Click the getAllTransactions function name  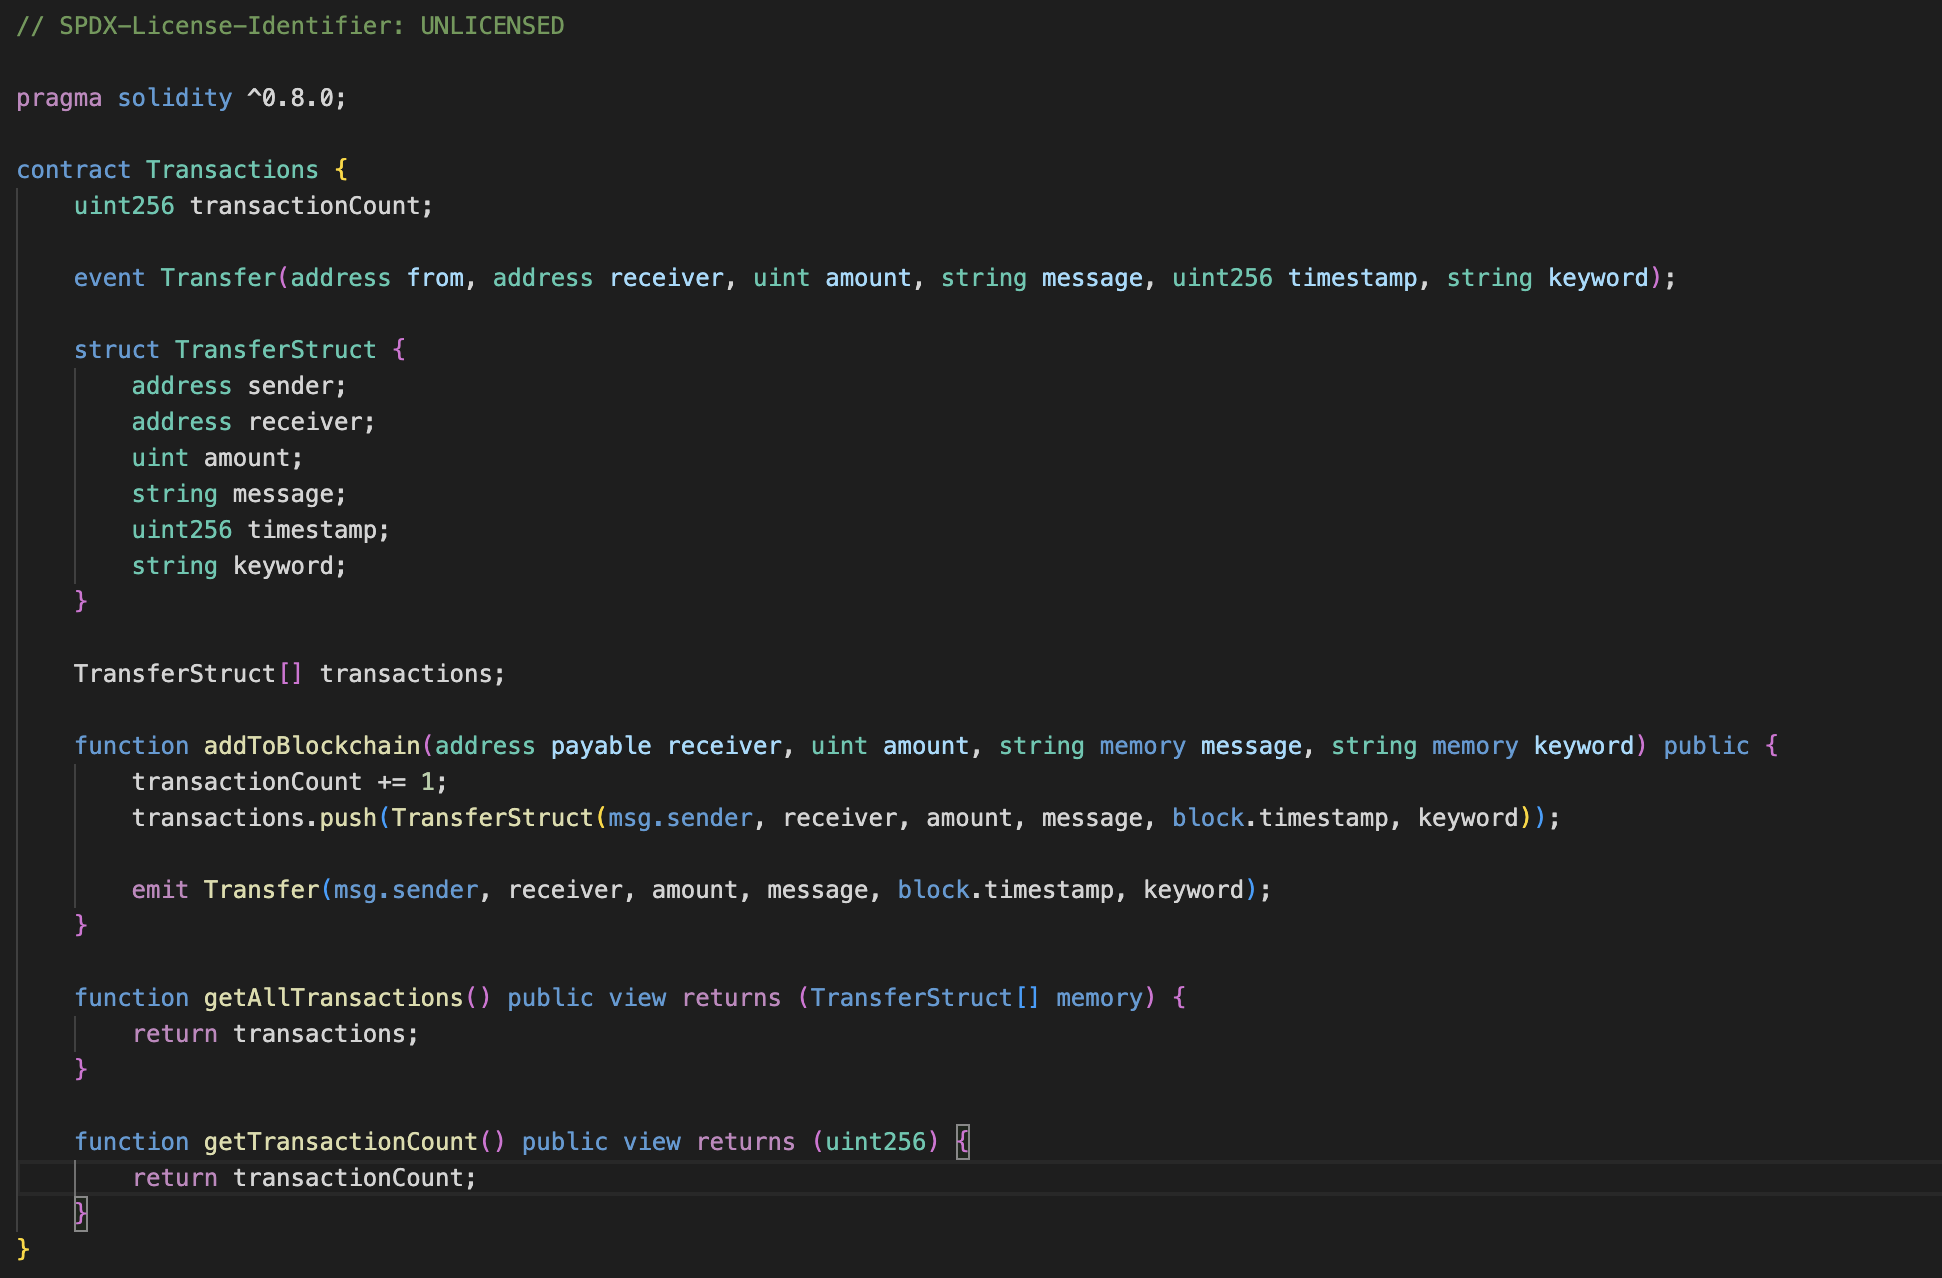337,997
